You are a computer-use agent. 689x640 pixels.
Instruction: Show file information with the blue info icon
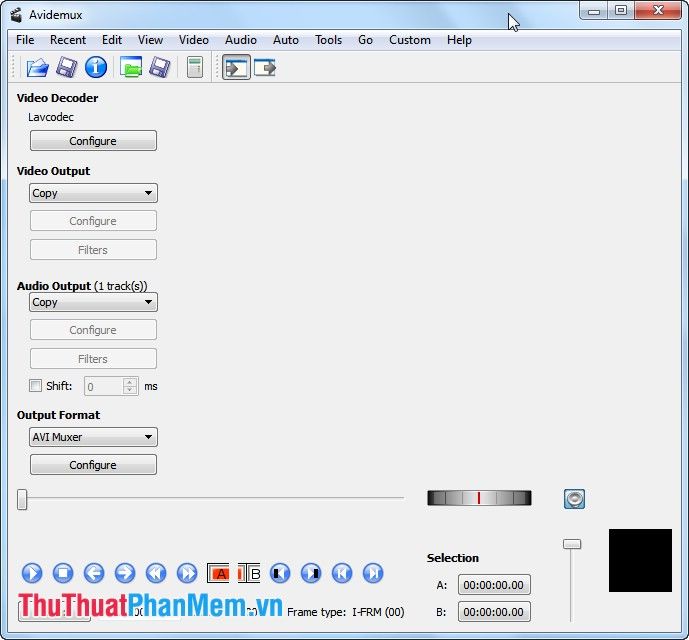click(96, 67)
